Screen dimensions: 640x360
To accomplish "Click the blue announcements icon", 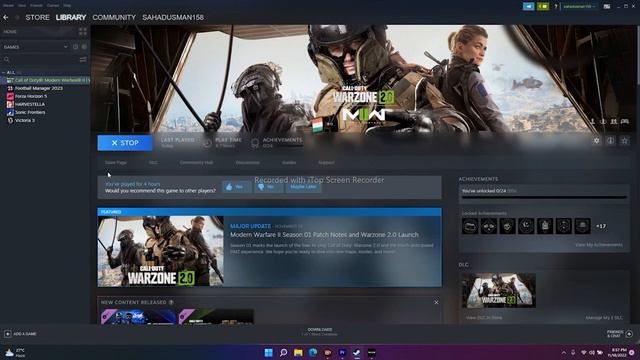I will click(x=529, y=7).
